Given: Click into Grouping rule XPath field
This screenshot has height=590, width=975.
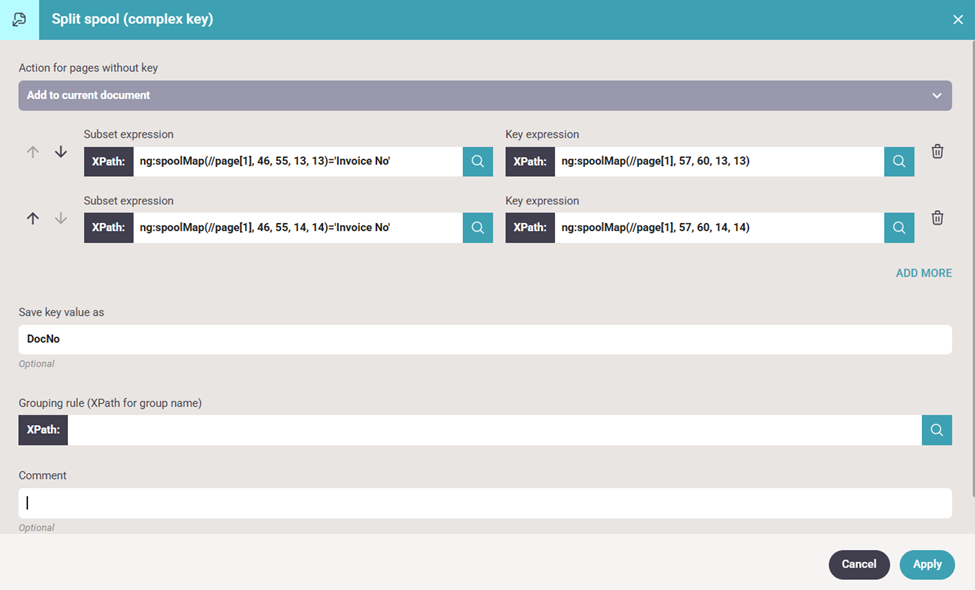Looking at the screenshot, I should tap(494, 430).
